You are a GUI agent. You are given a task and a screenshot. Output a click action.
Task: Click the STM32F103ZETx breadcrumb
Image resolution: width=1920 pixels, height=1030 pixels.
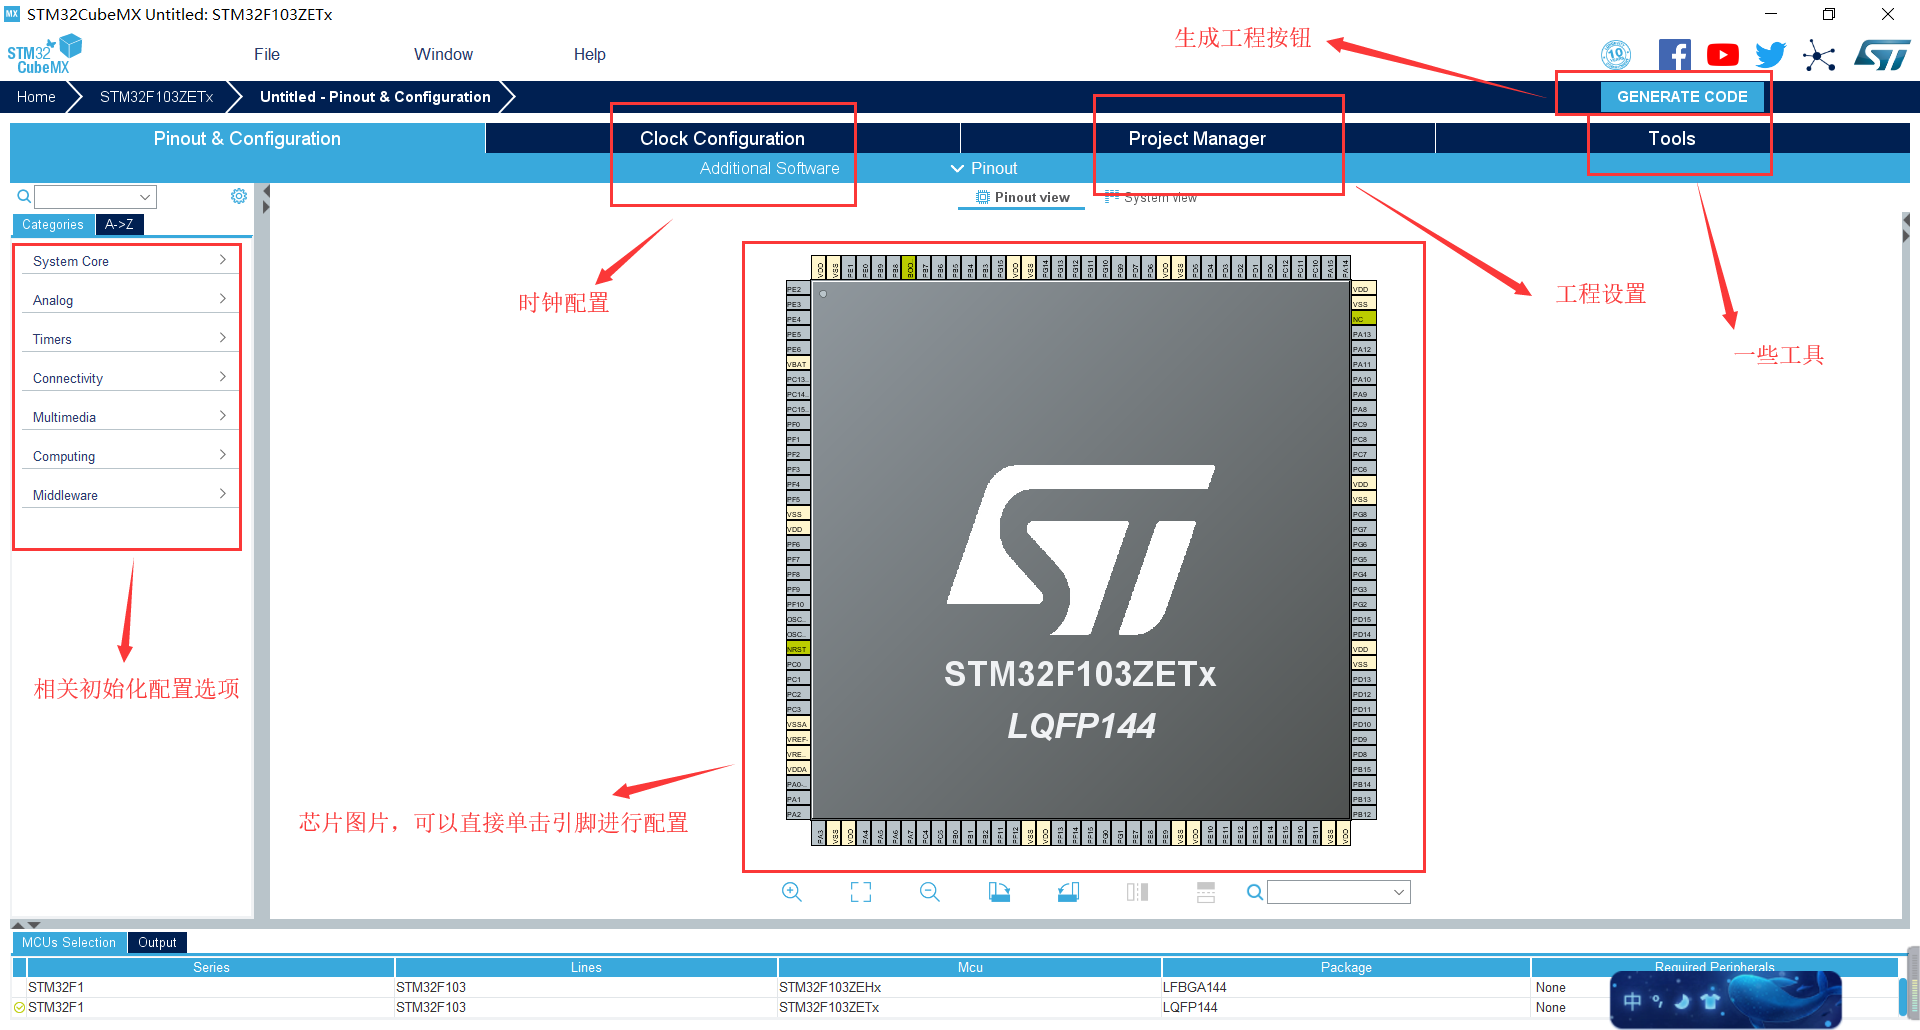156,96
